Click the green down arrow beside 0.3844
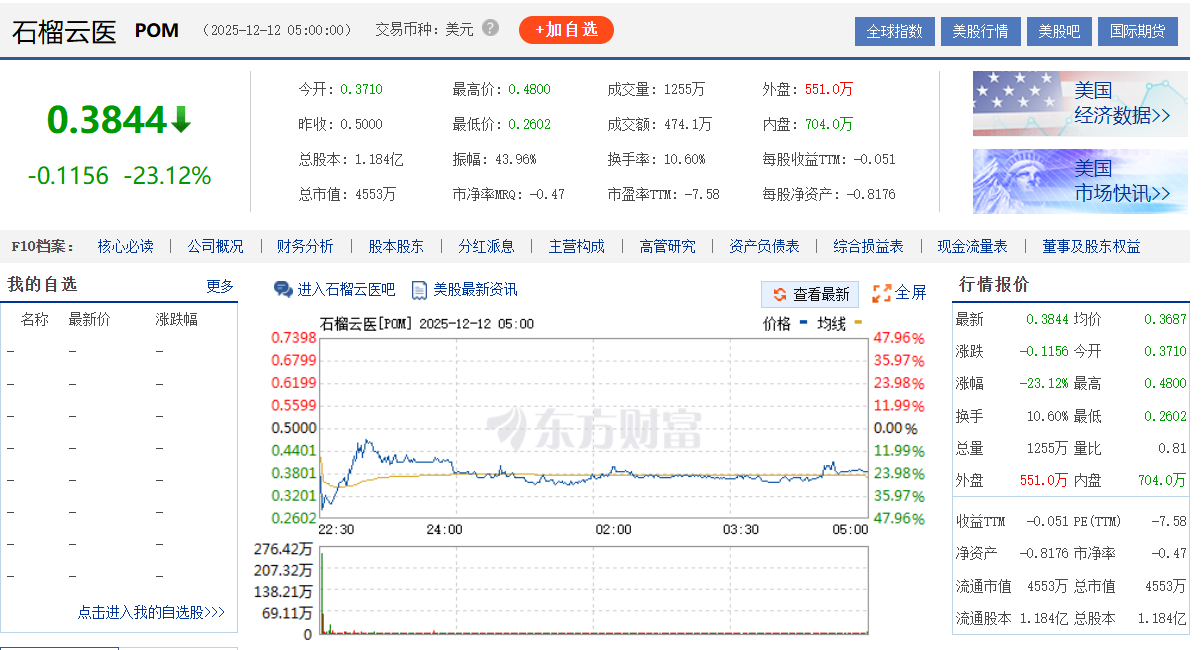Image resolution: width=1201 pixels, height=650 pixels. click(x=181, y=121)
